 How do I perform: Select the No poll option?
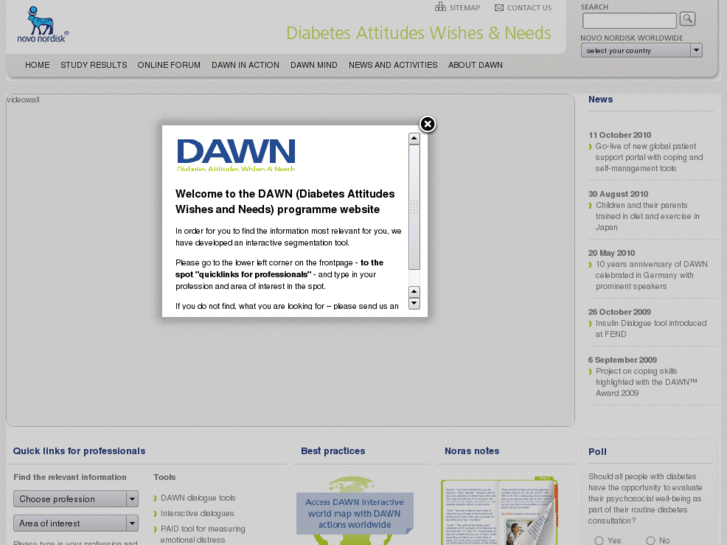650,540
